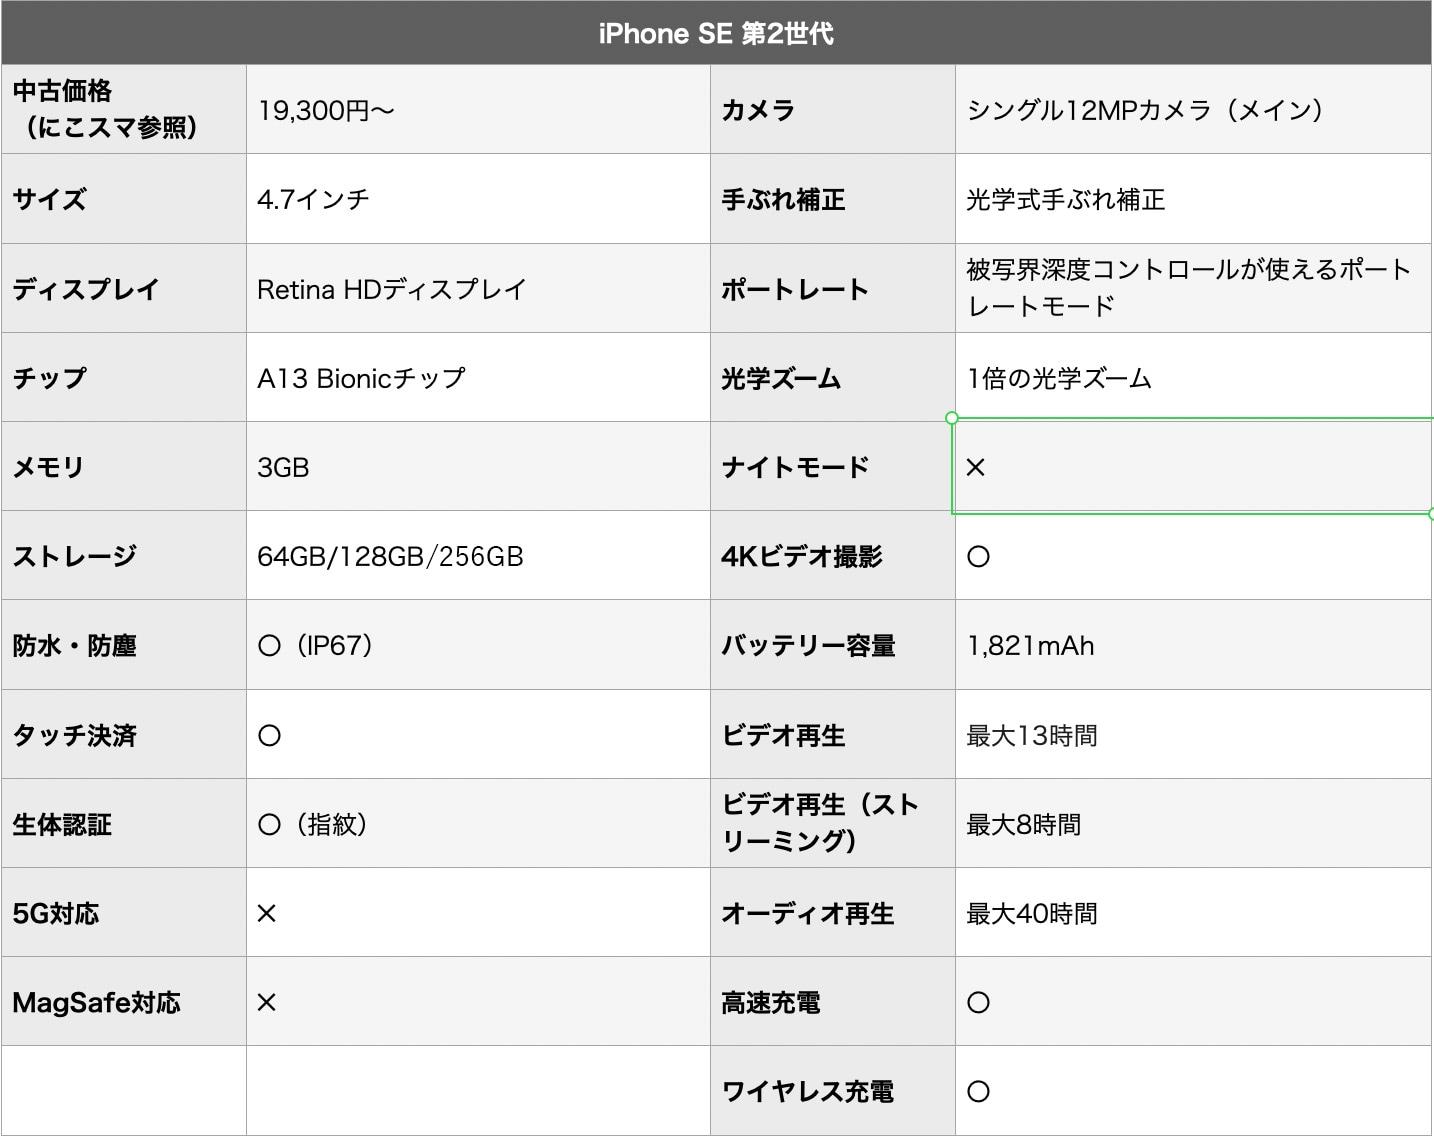Select the 4.7インチ value cell
This screenshot has height=1138, width=1434.
[x=478, y=199]
